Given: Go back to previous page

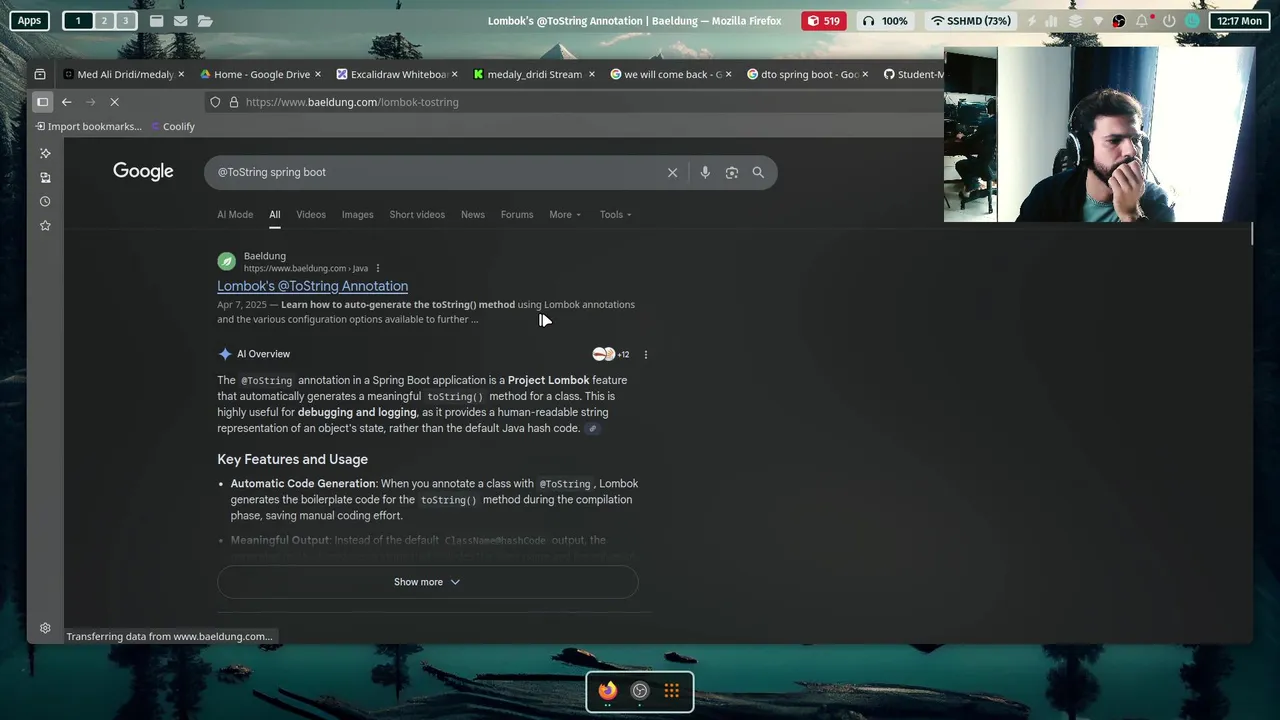Looking at the screenshot, I should pos(66,102).
